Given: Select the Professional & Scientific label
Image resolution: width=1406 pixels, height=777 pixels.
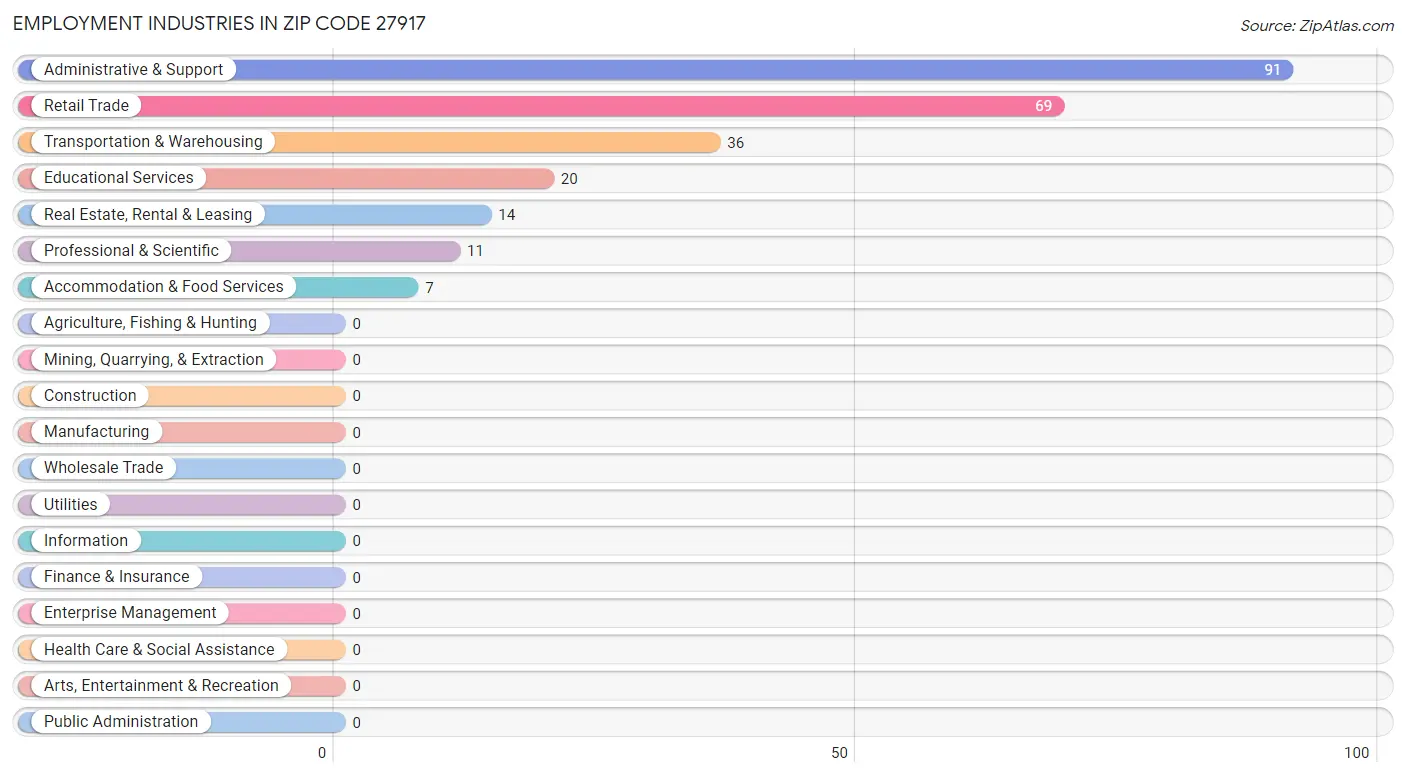Looking at the screenshot, I should click(131, 250).
